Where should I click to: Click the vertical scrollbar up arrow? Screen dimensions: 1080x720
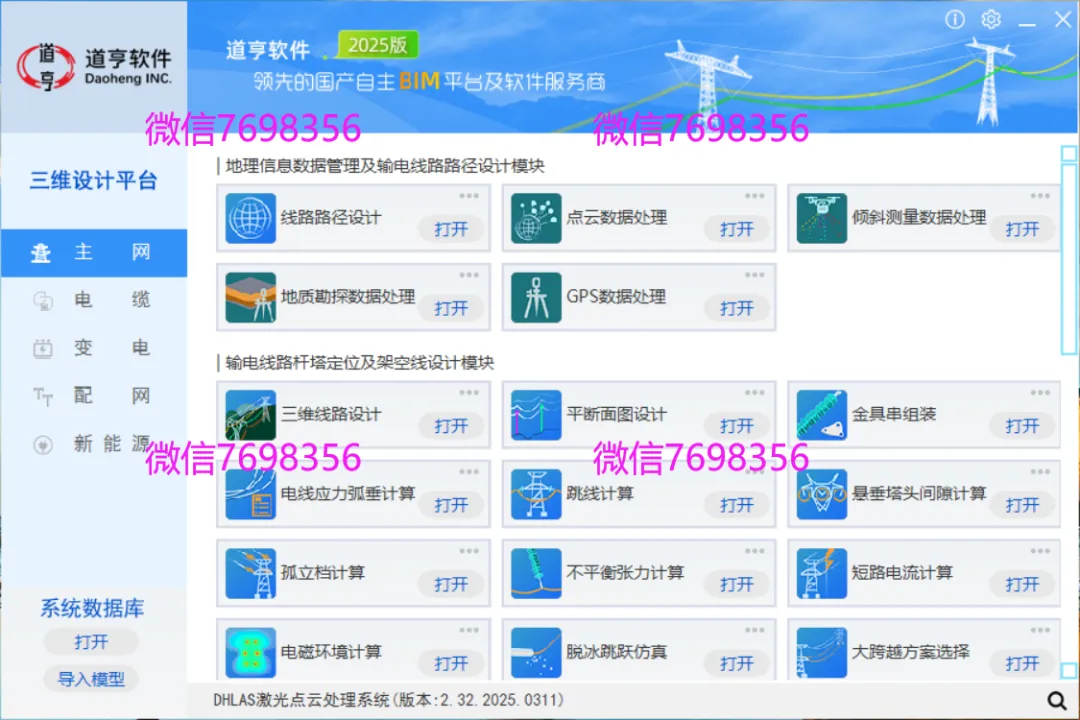[1069, 153]
